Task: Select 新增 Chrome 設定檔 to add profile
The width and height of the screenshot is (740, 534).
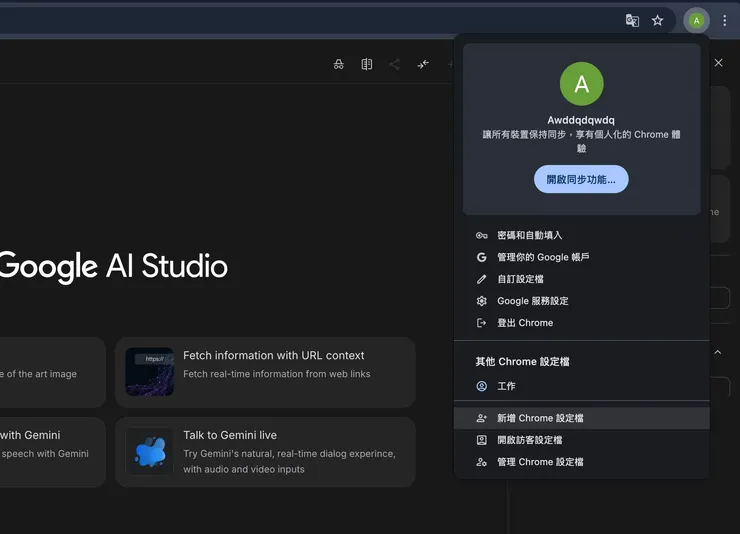Action: 539,418
